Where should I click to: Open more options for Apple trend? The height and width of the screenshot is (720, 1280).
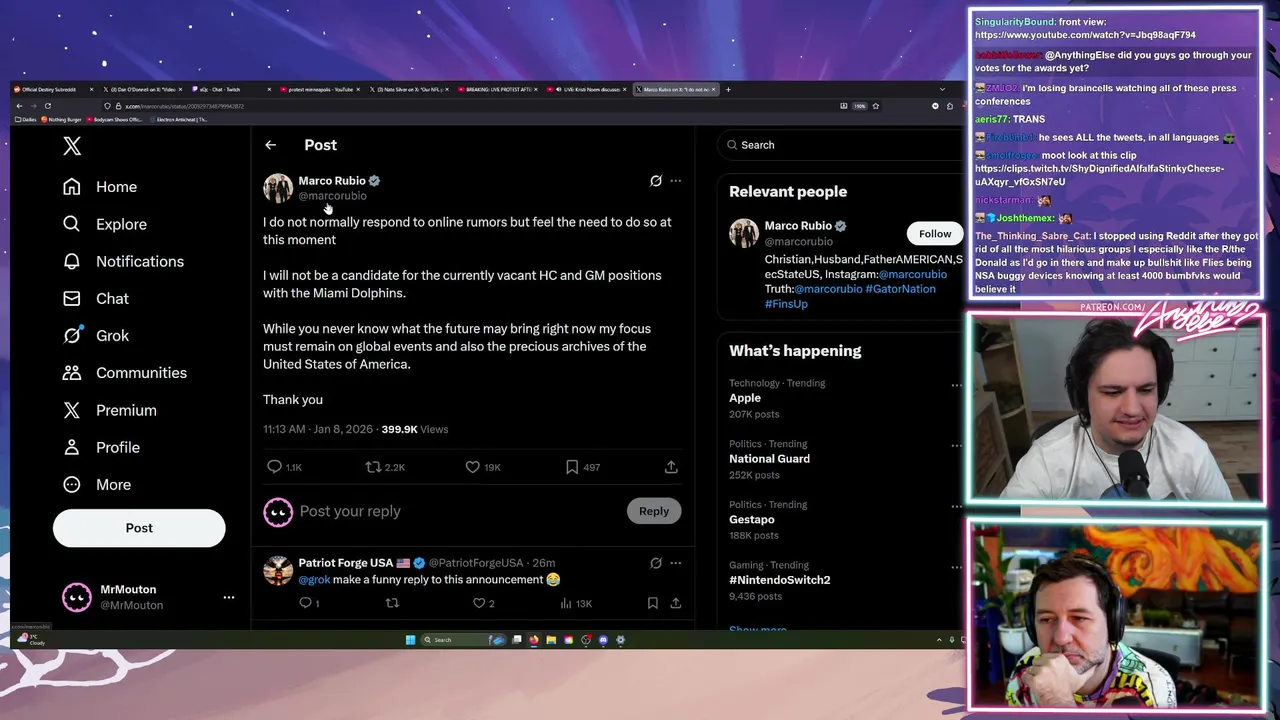[956, 385]
